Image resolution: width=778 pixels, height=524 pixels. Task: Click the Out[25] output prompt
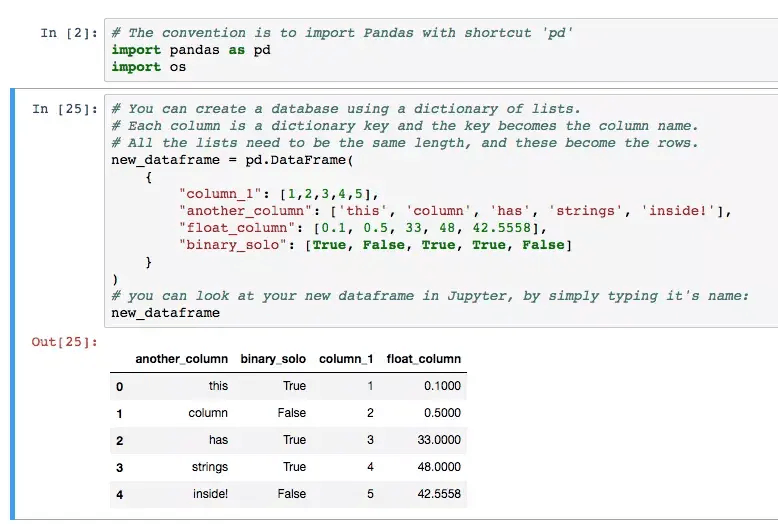tap(64, 342)
